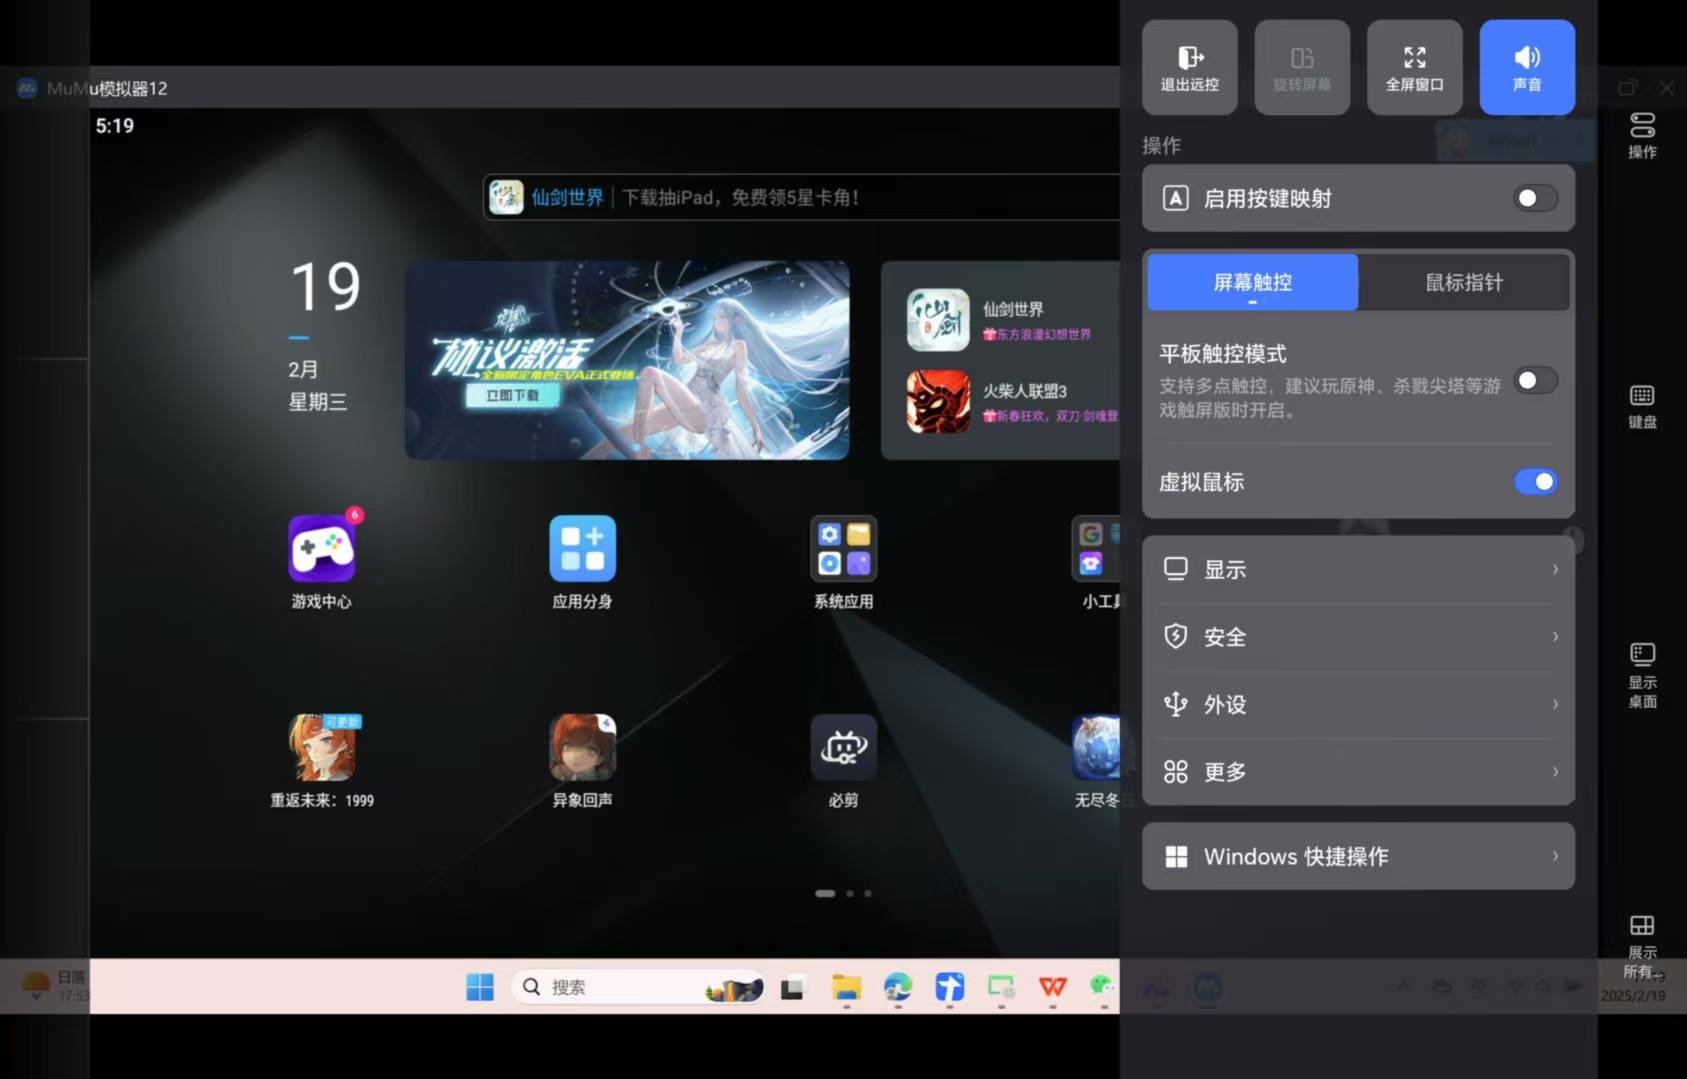The height and width of the screenshot is (1079, 1687).
Task: Mute using the 声音 sound icon
Action: coord(1526,67)
